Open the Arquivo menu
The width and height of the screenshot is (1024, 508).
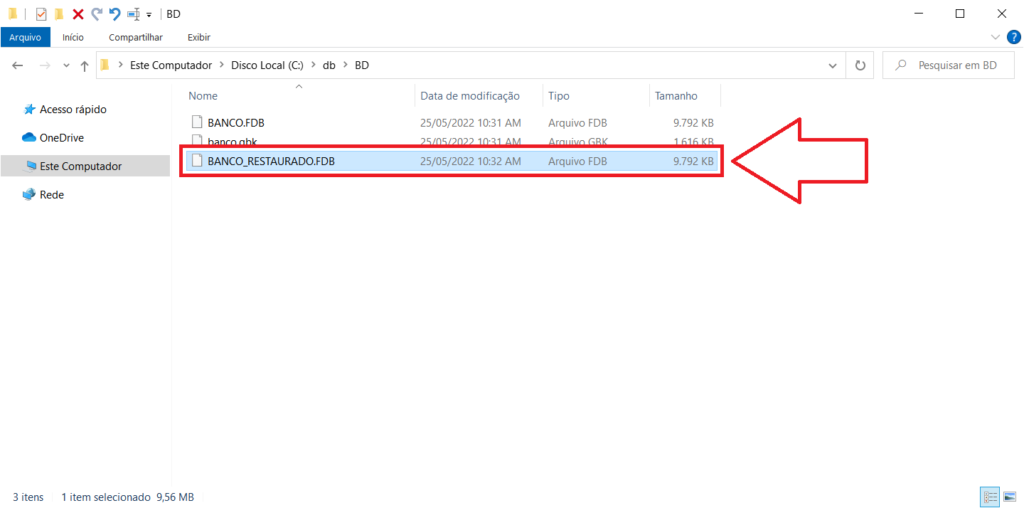pos(25,37)
